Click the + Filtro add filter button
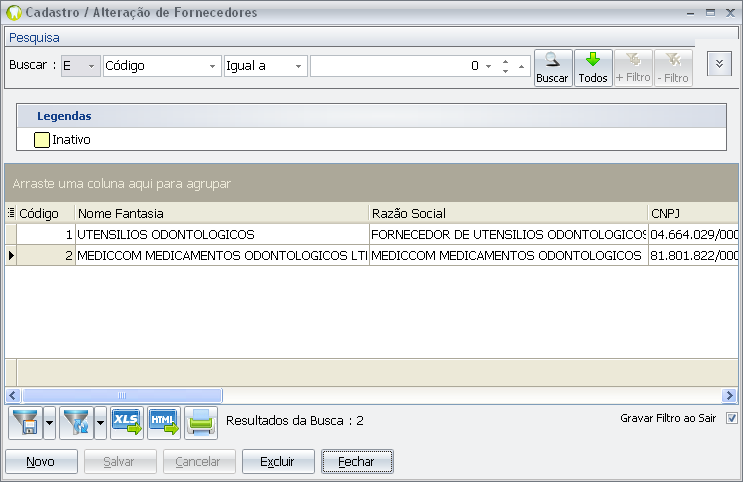Viewport: 743px width, 482px height. tap(633, 68)
